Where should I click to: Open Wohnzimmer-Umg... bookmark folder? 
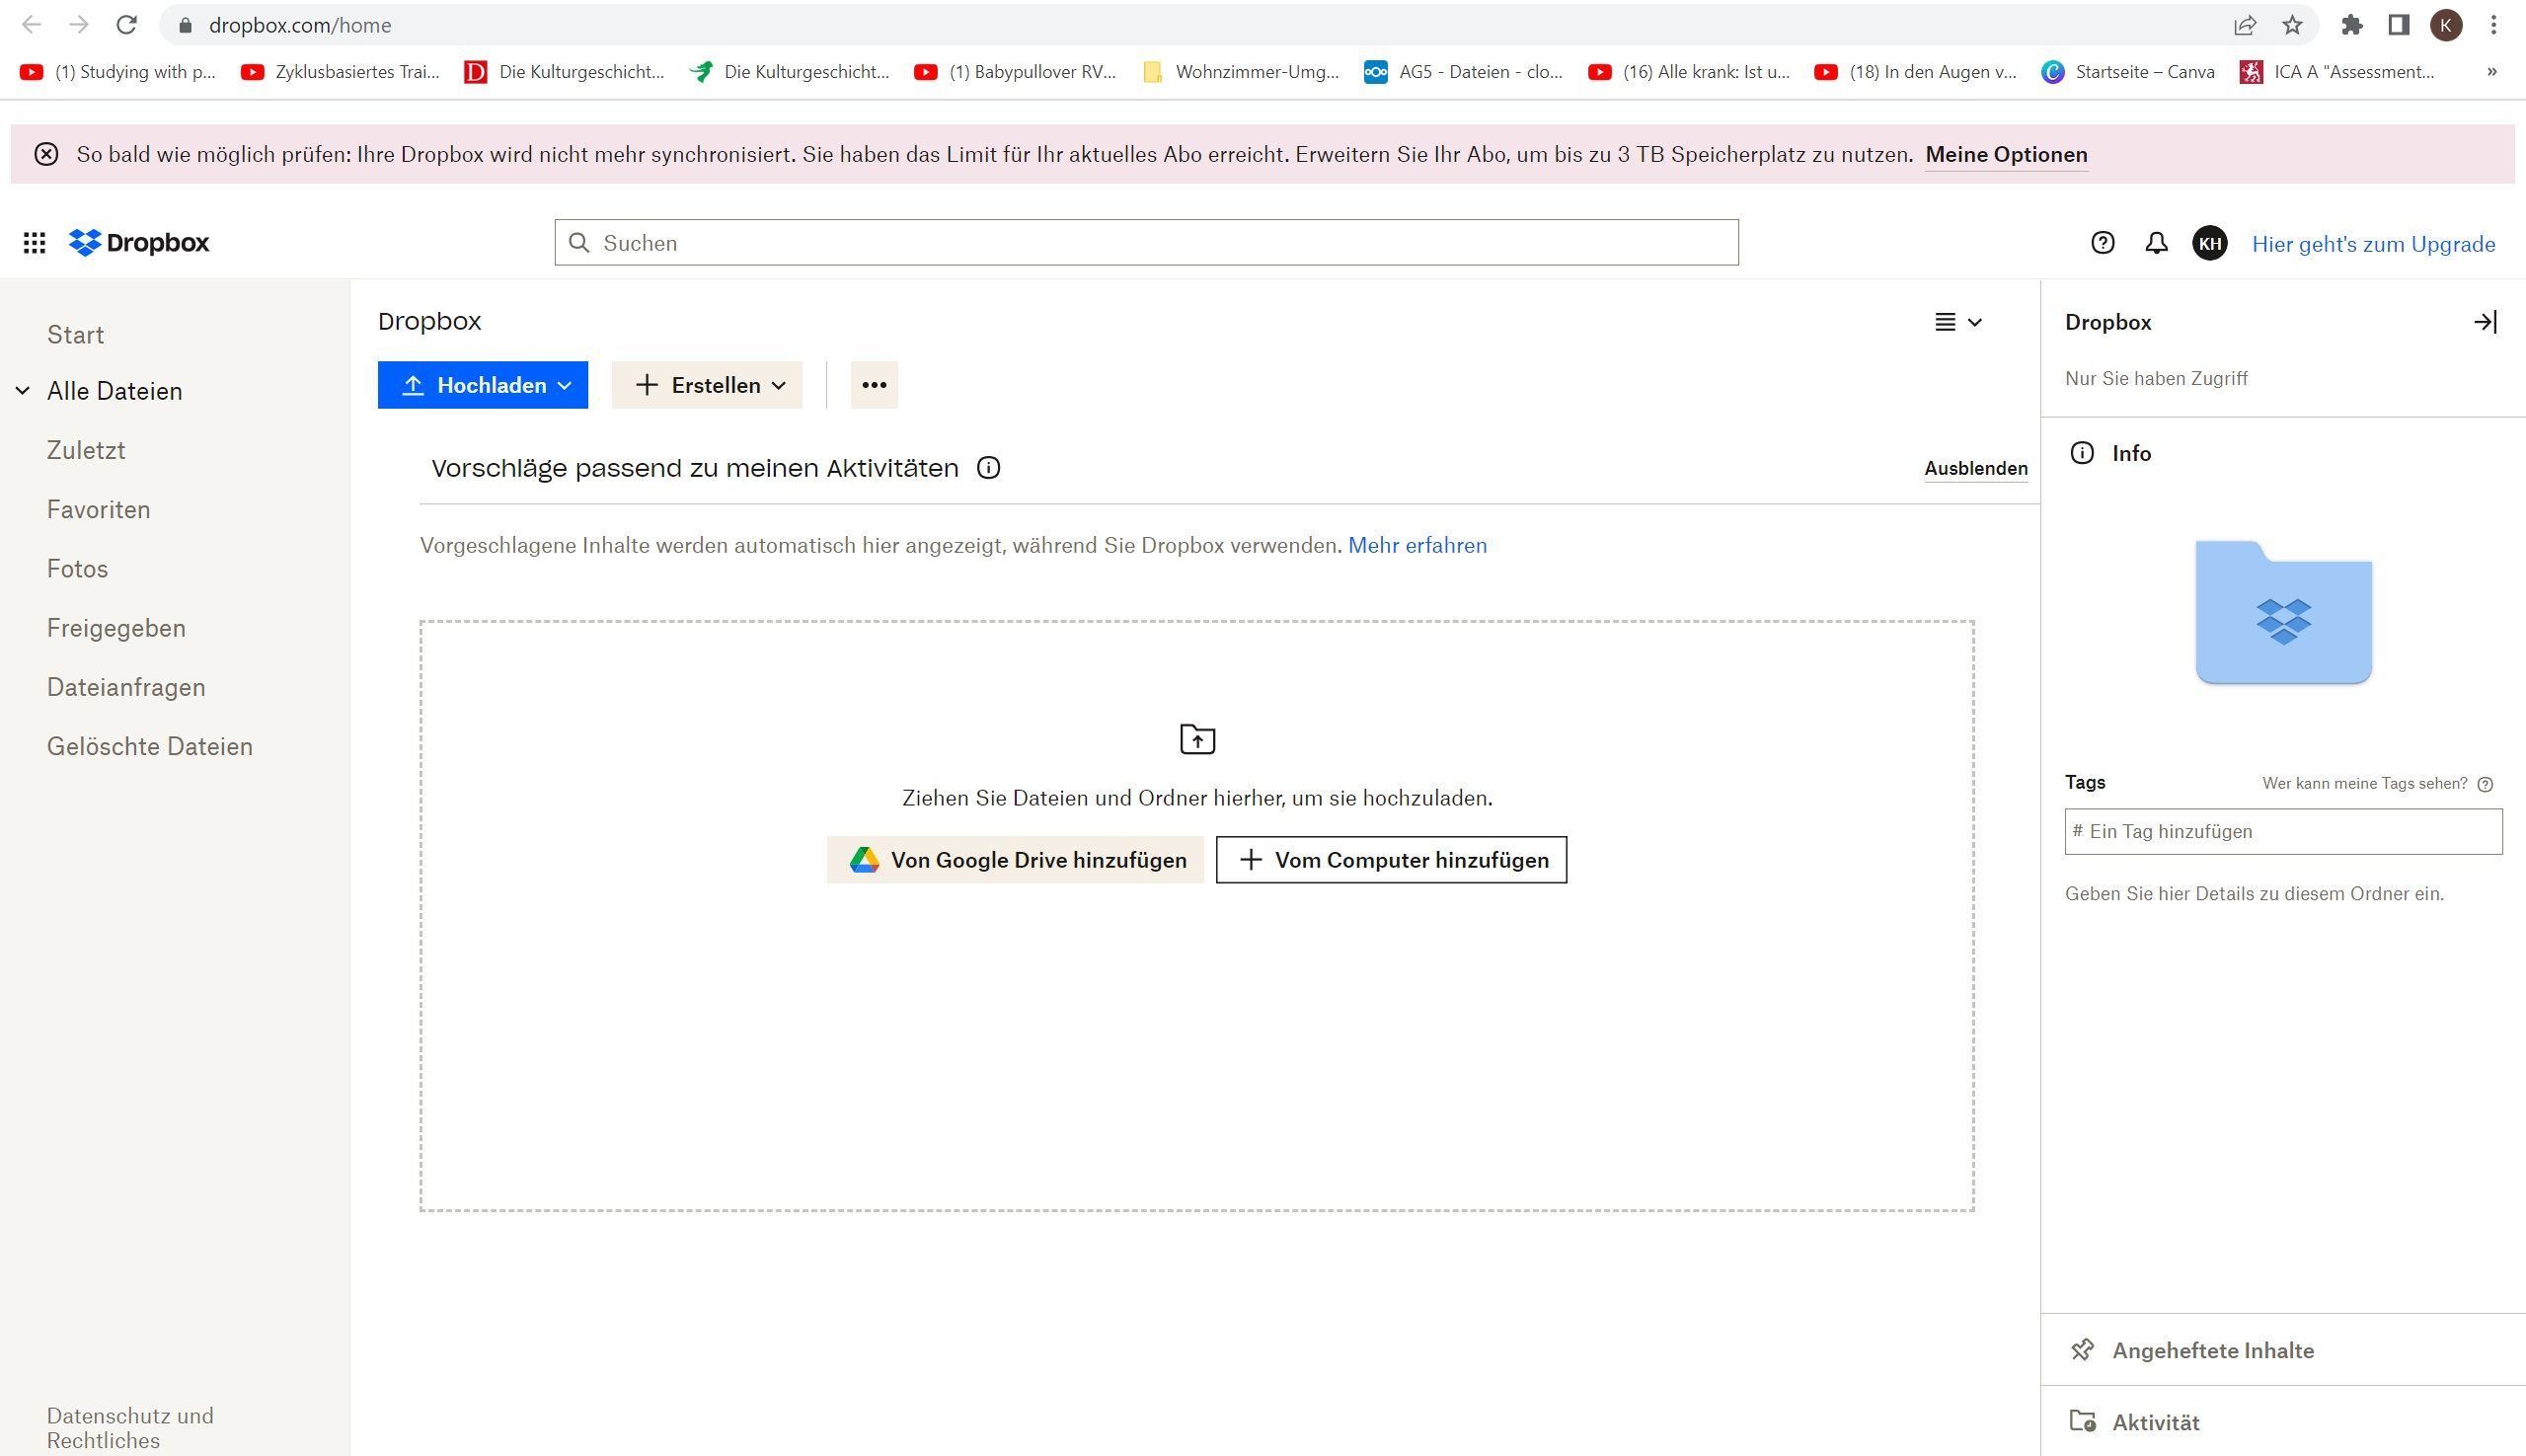pyautogui.click(x=1240, y=72)
